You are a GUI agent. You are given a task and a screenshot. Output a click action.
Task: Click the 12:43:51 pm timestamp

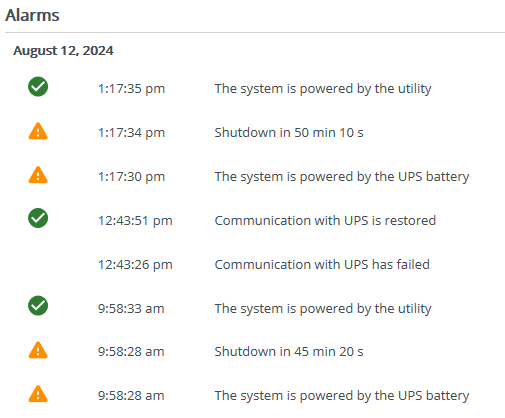pyautogui.click(x=135, y=221)
